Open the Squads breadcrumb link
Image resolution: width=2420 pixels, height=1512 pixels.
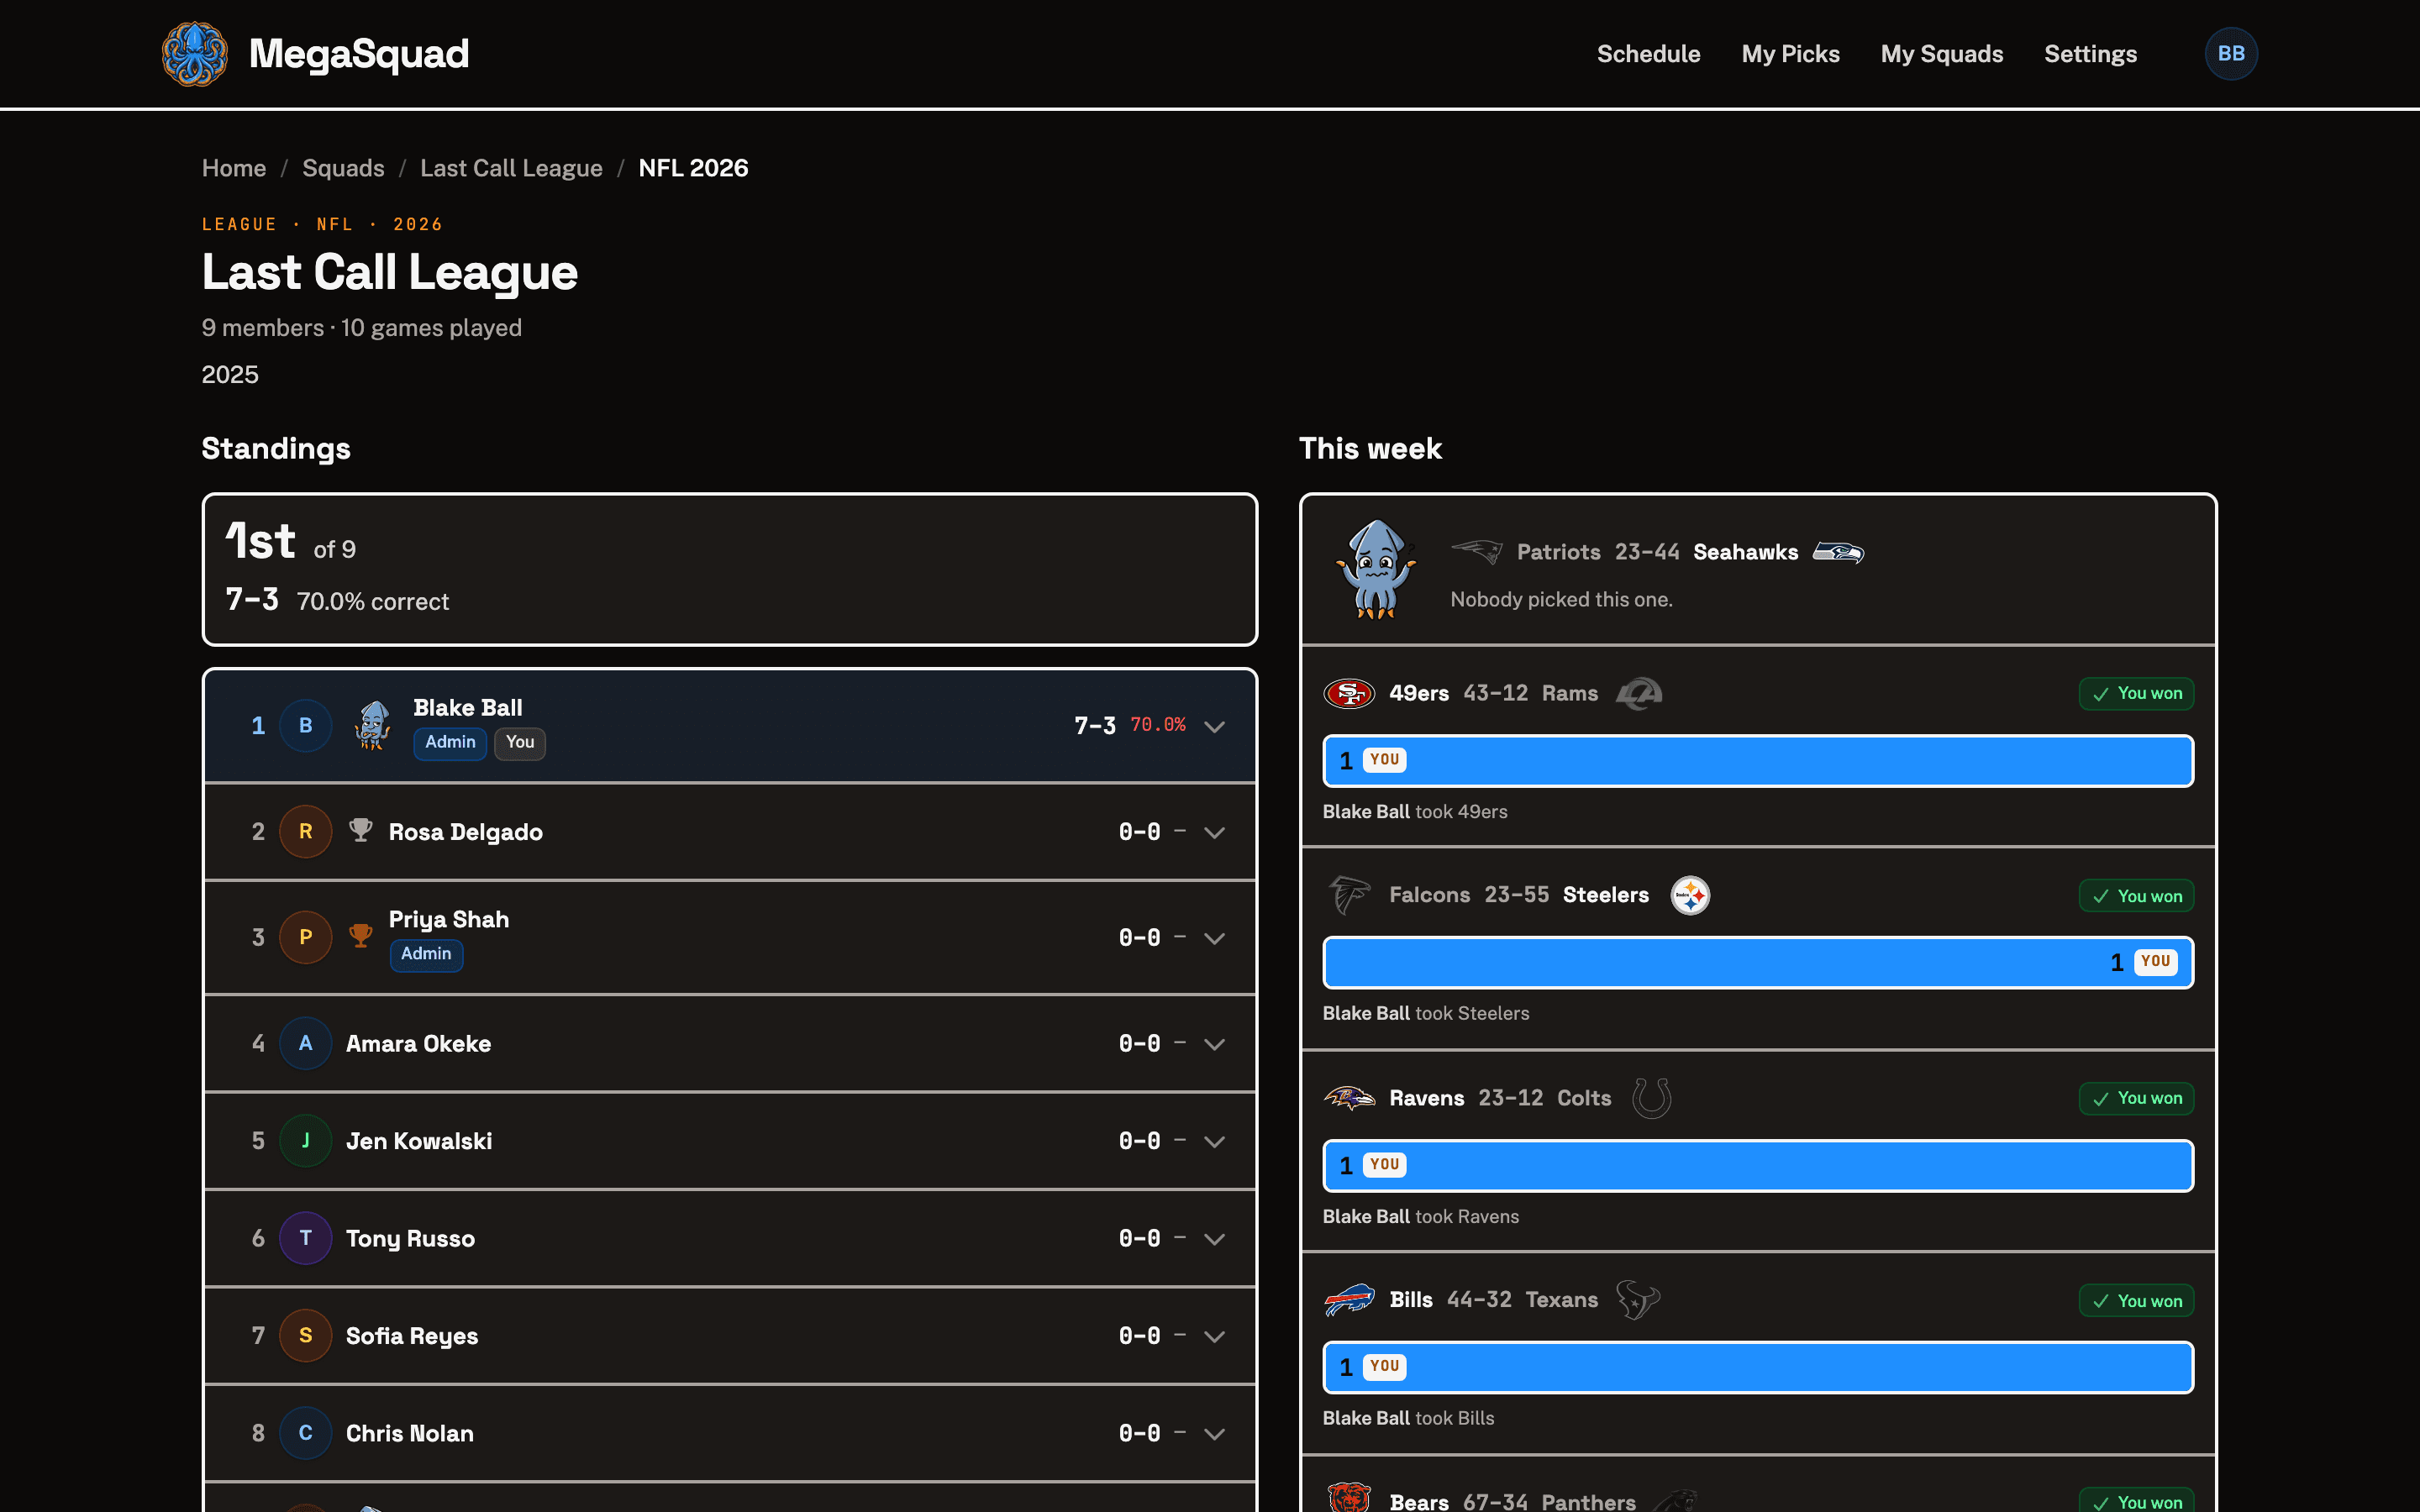[x=343, y=168]
